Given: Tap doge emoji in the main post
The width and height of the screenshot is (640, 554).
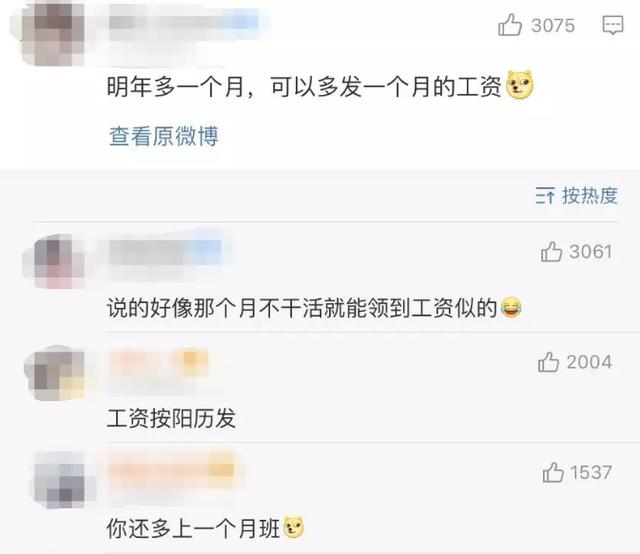Looking at the screenshot, I should (x=520, y=85).
